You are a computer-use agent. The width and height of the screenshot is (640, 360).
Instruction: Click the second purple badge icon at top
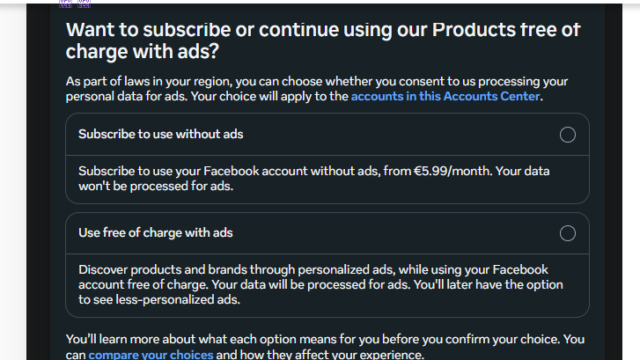(84, 4)
